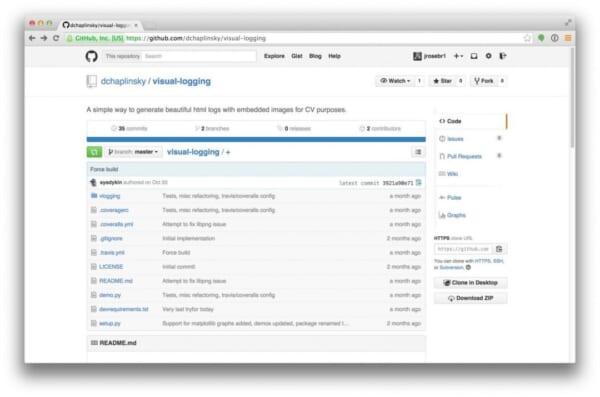Go to Explore in the top navigation
Screen dimensions: 600x397
click(274, 56)
